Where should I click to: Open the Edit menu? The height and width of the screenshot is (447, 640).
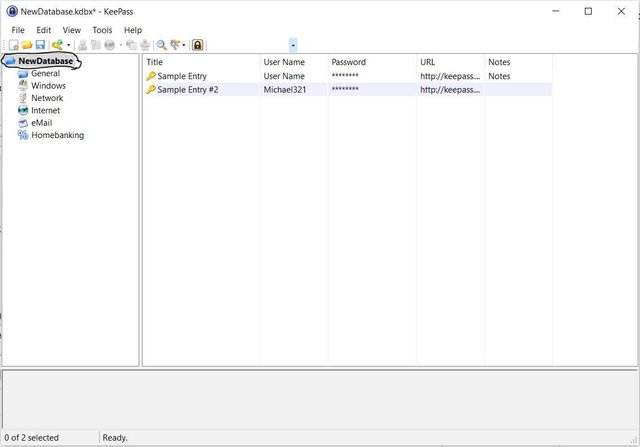click(x=44, y=30)
